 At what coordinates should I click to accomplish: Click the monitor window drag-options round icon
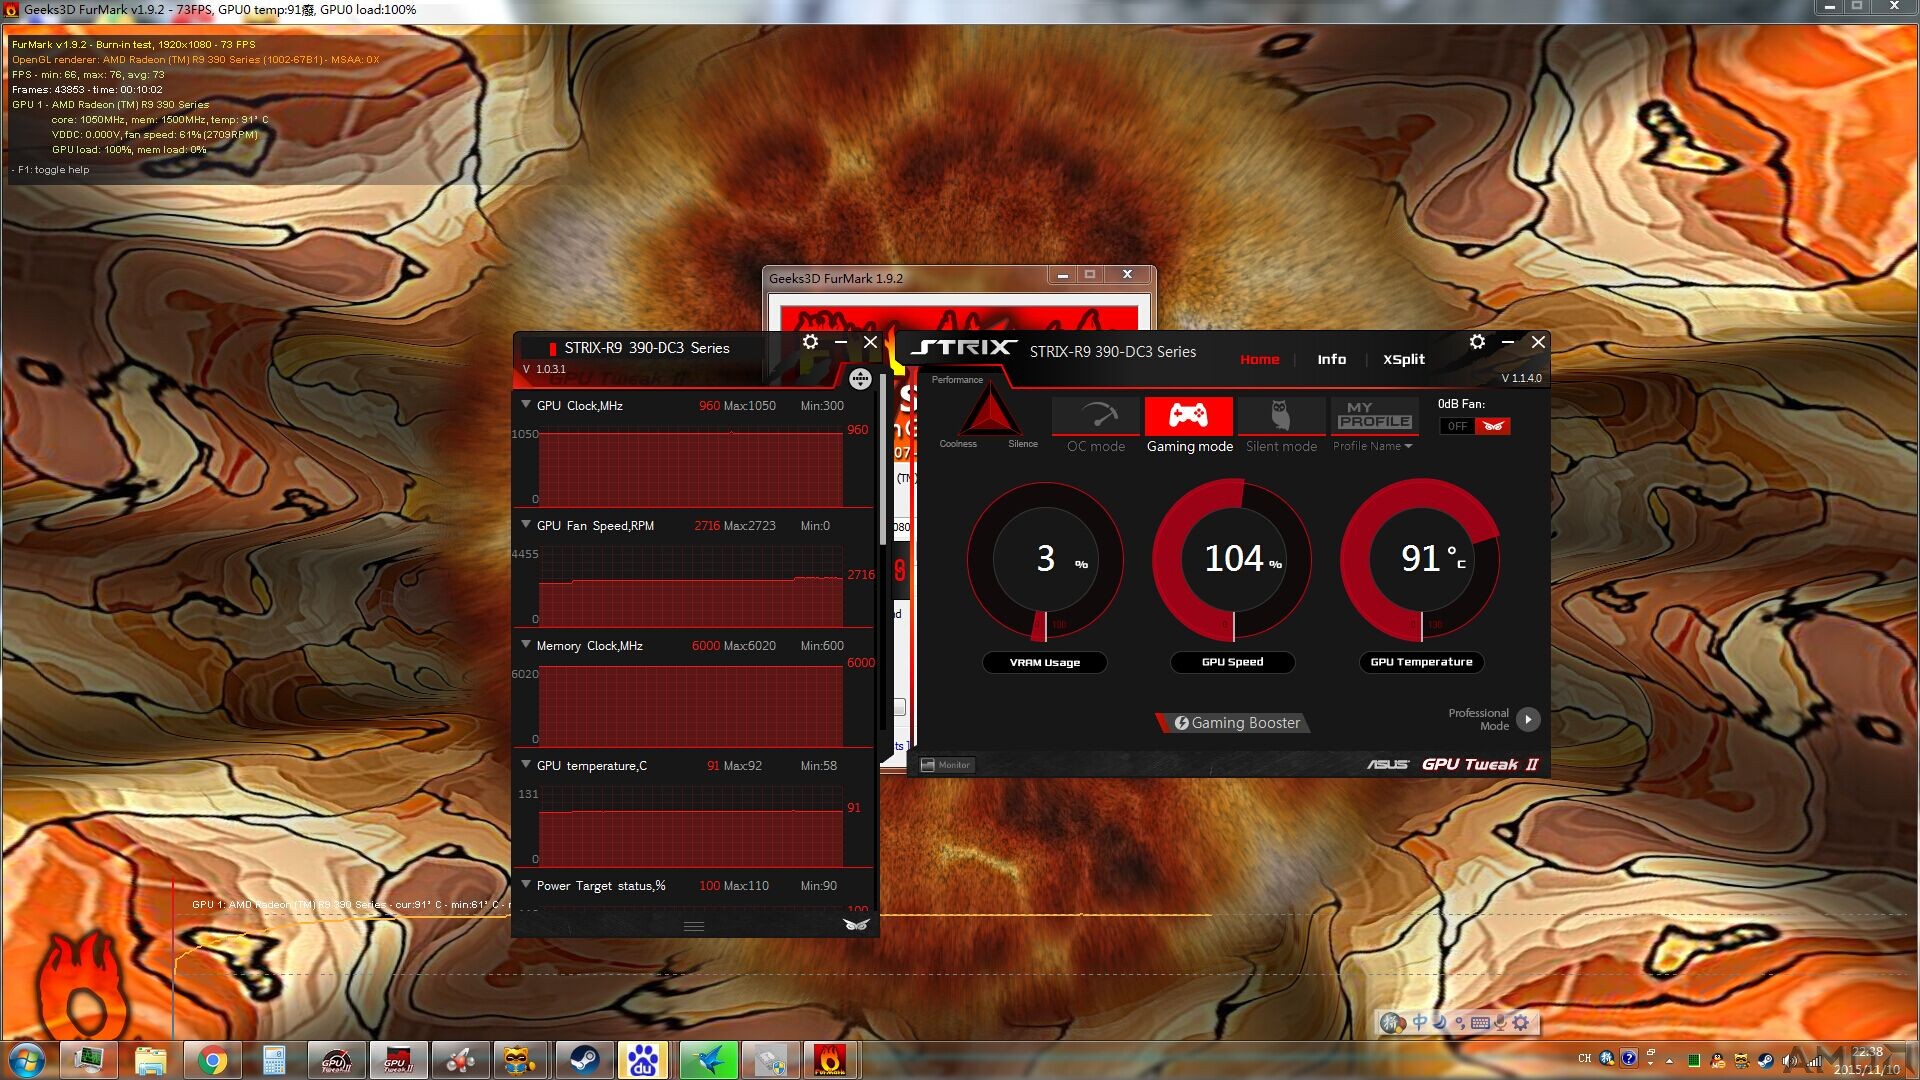point(860,379)
